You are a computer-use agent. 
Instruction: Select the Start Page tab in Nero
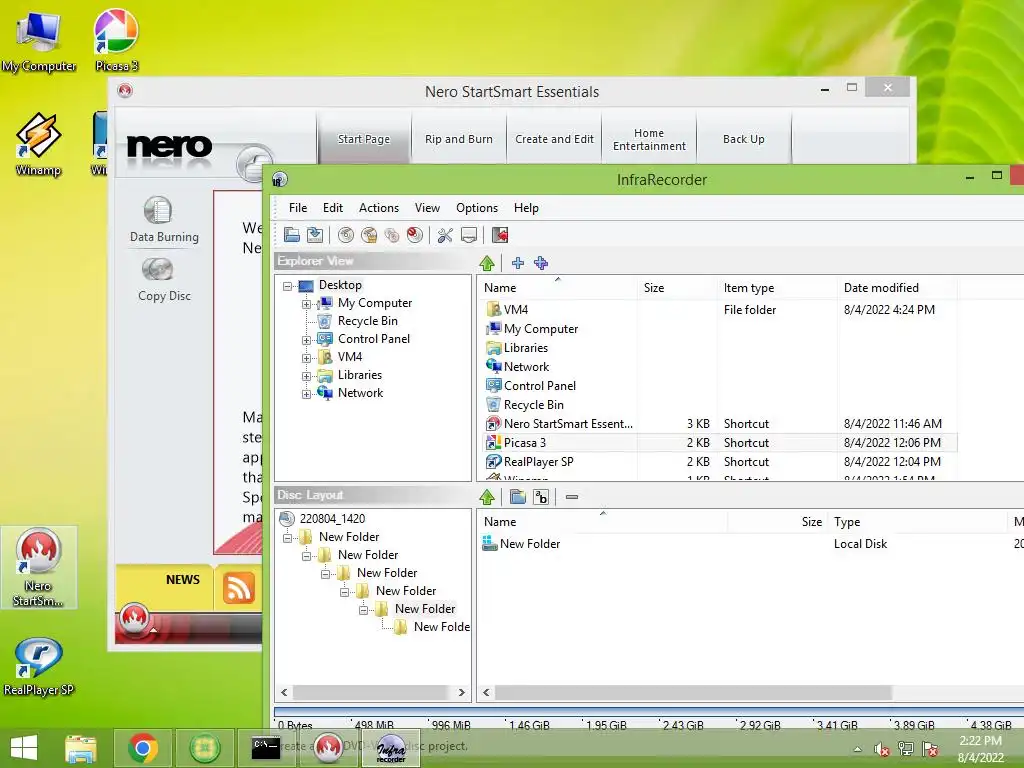click(x=364, y=138)
